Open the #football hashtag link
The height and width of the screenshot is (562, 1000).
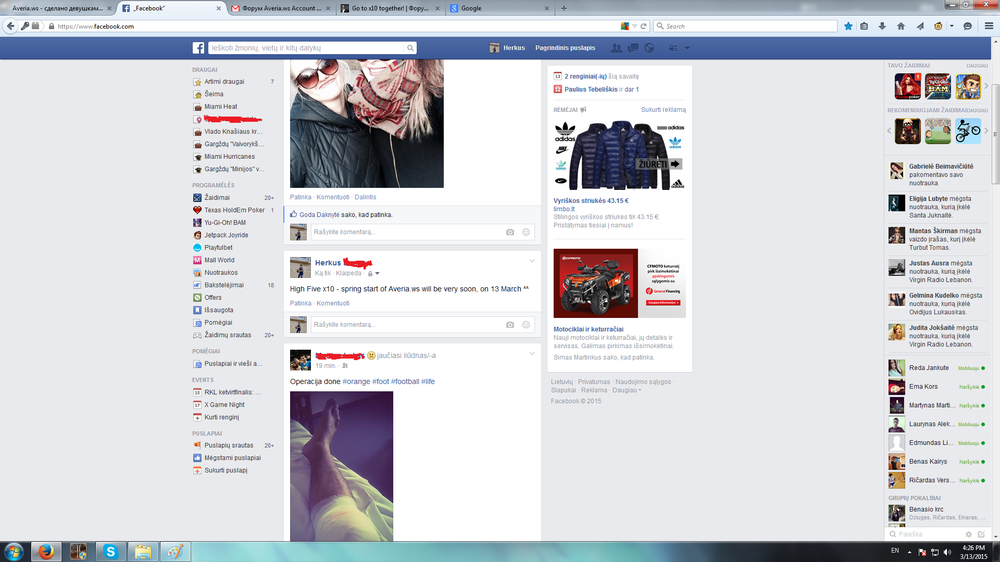[405, 382]
